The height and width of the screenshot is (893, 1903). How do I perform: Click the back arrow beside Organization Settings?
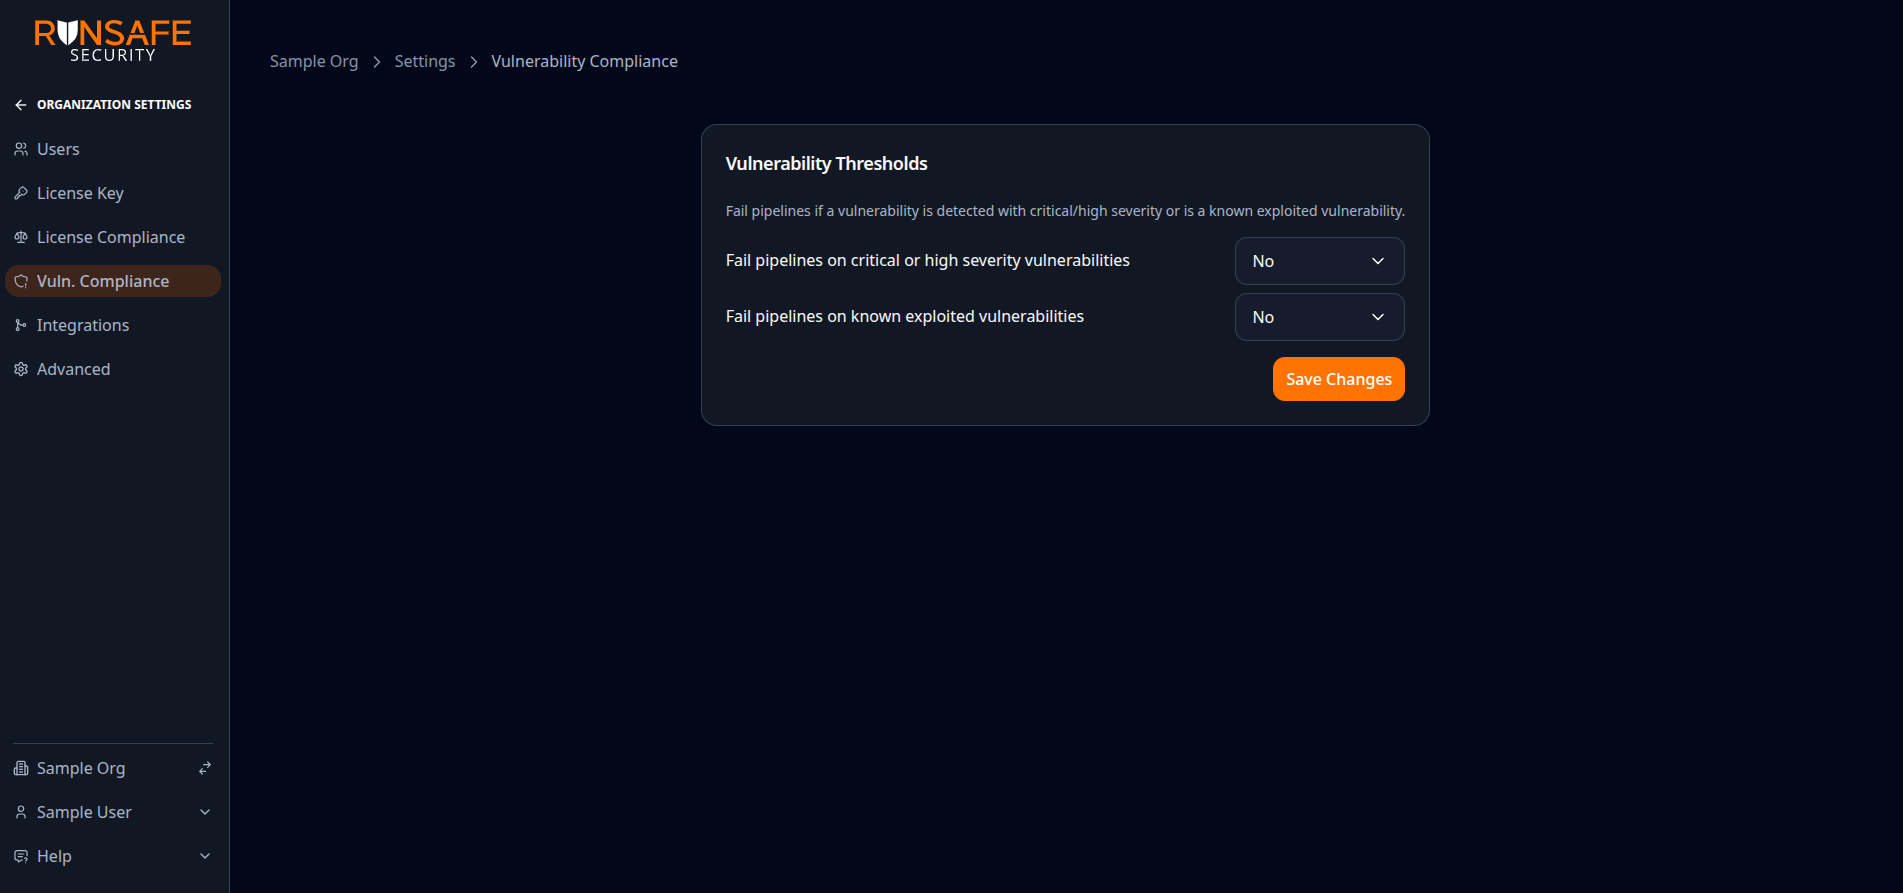pyautogui.click(x=20, y=104)
